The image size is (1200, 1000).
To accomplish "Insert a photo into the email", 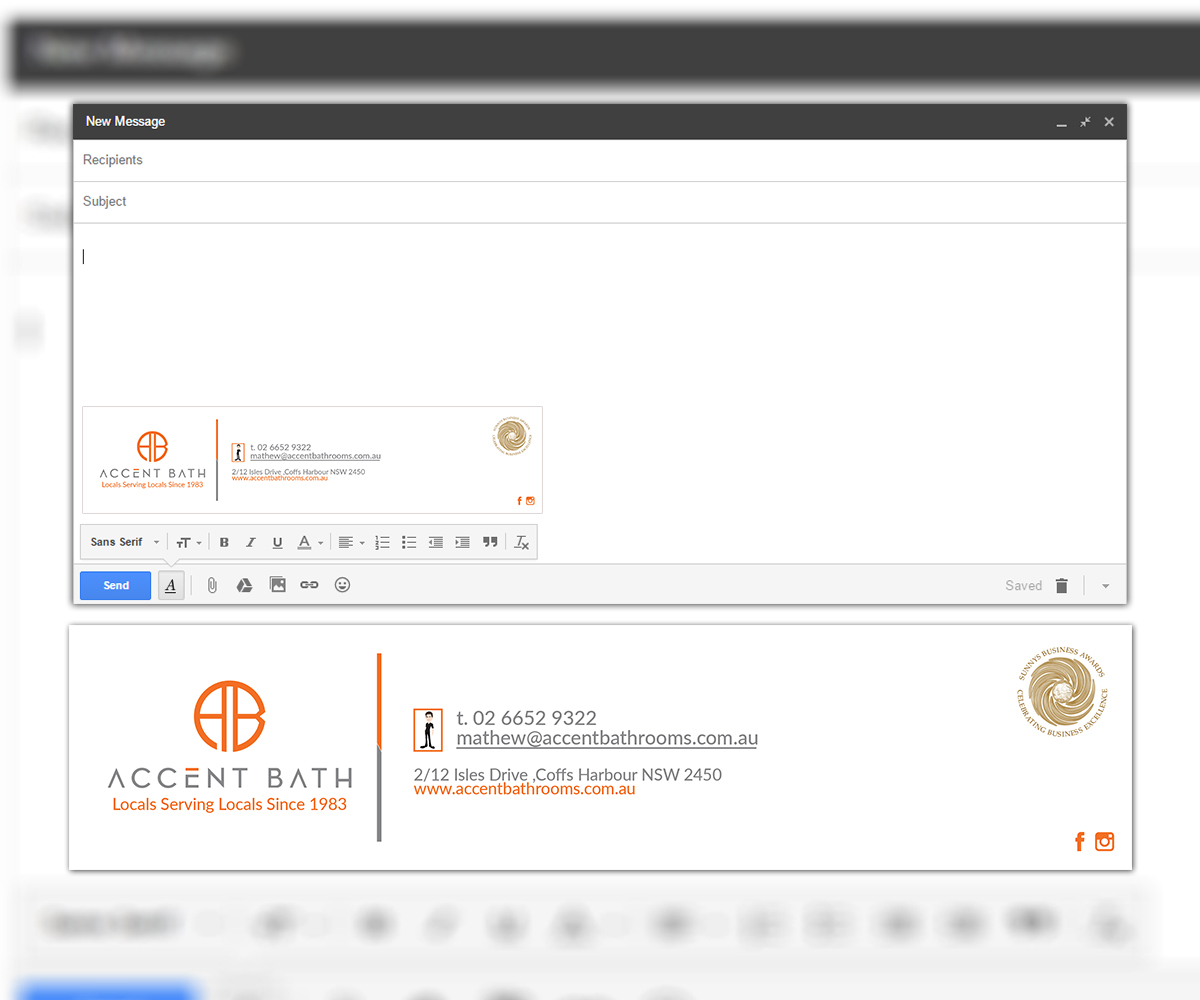I will coord(277,585).
